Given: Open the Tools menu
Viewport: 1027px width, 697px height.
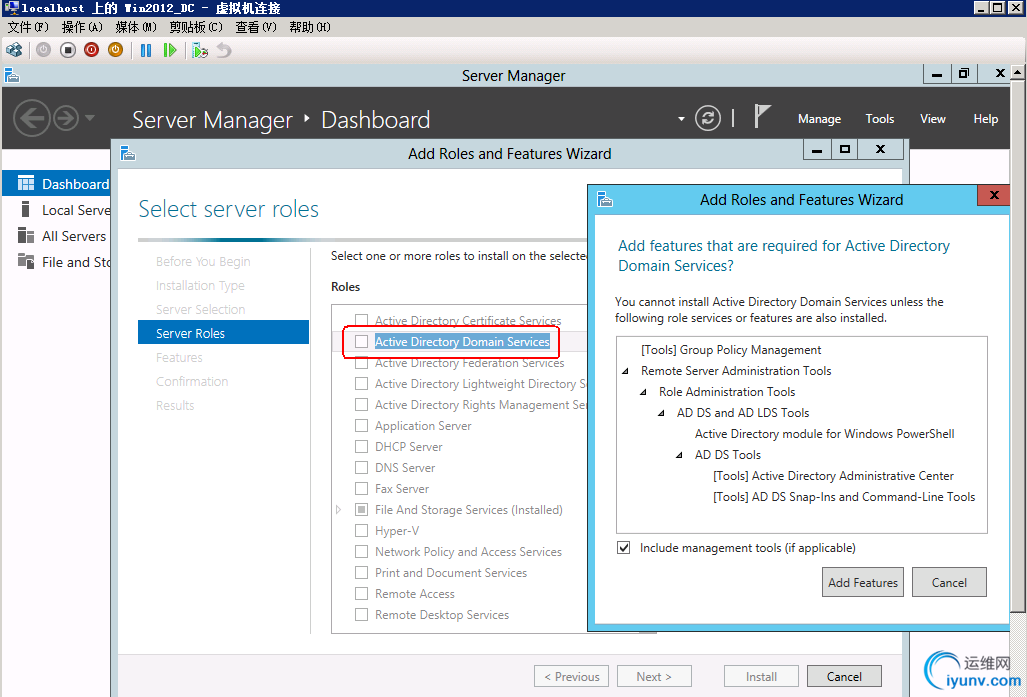Looking at the screenshot, I should pos(880,119).
